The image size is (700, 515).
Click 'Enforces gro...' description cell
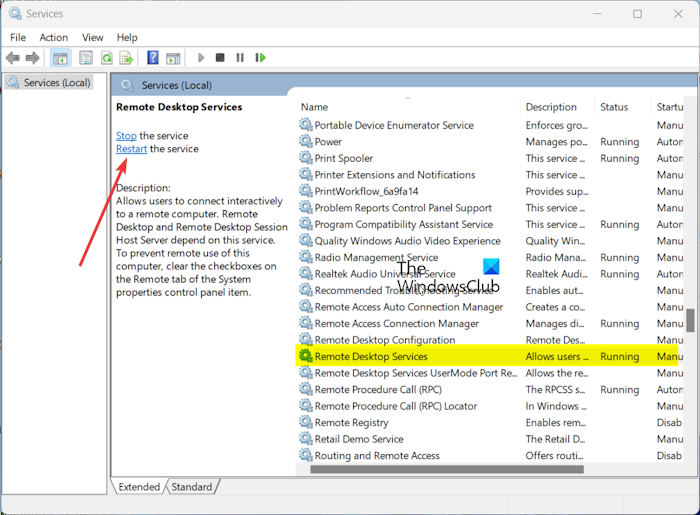[557, 125]
